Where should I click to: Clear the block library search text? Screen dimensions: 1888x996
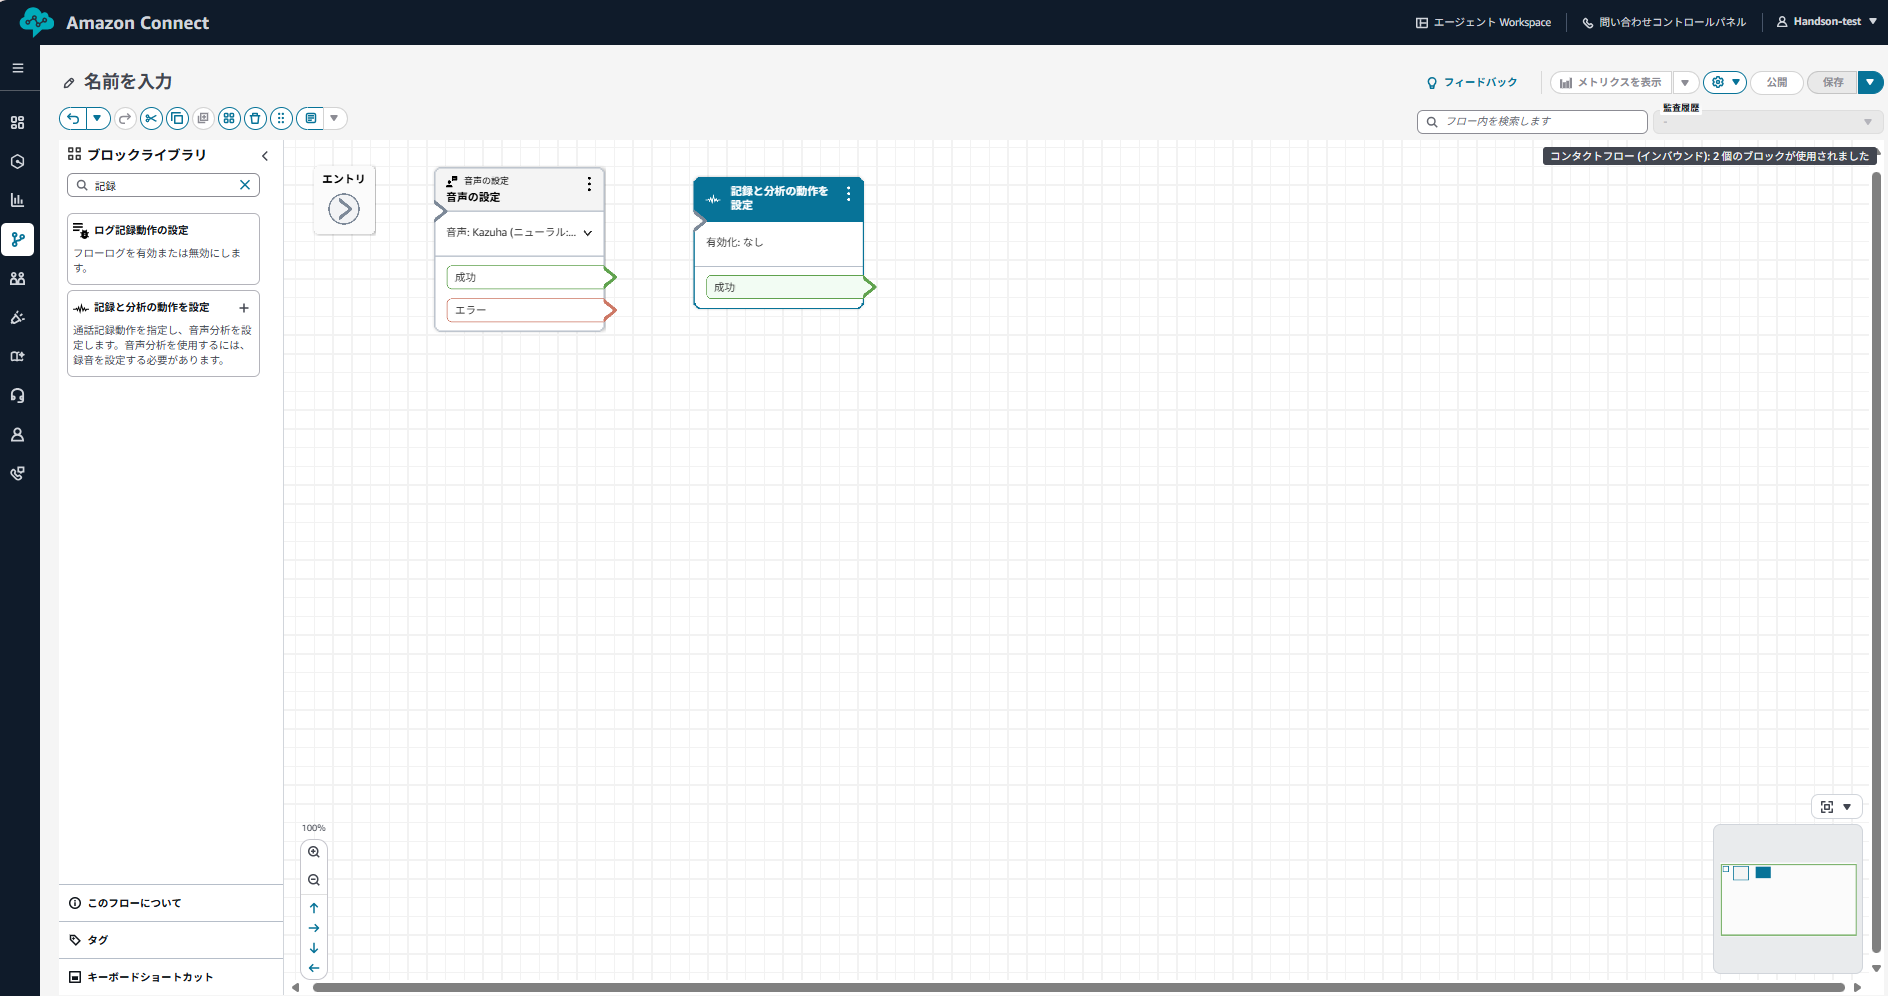point(245,185)
